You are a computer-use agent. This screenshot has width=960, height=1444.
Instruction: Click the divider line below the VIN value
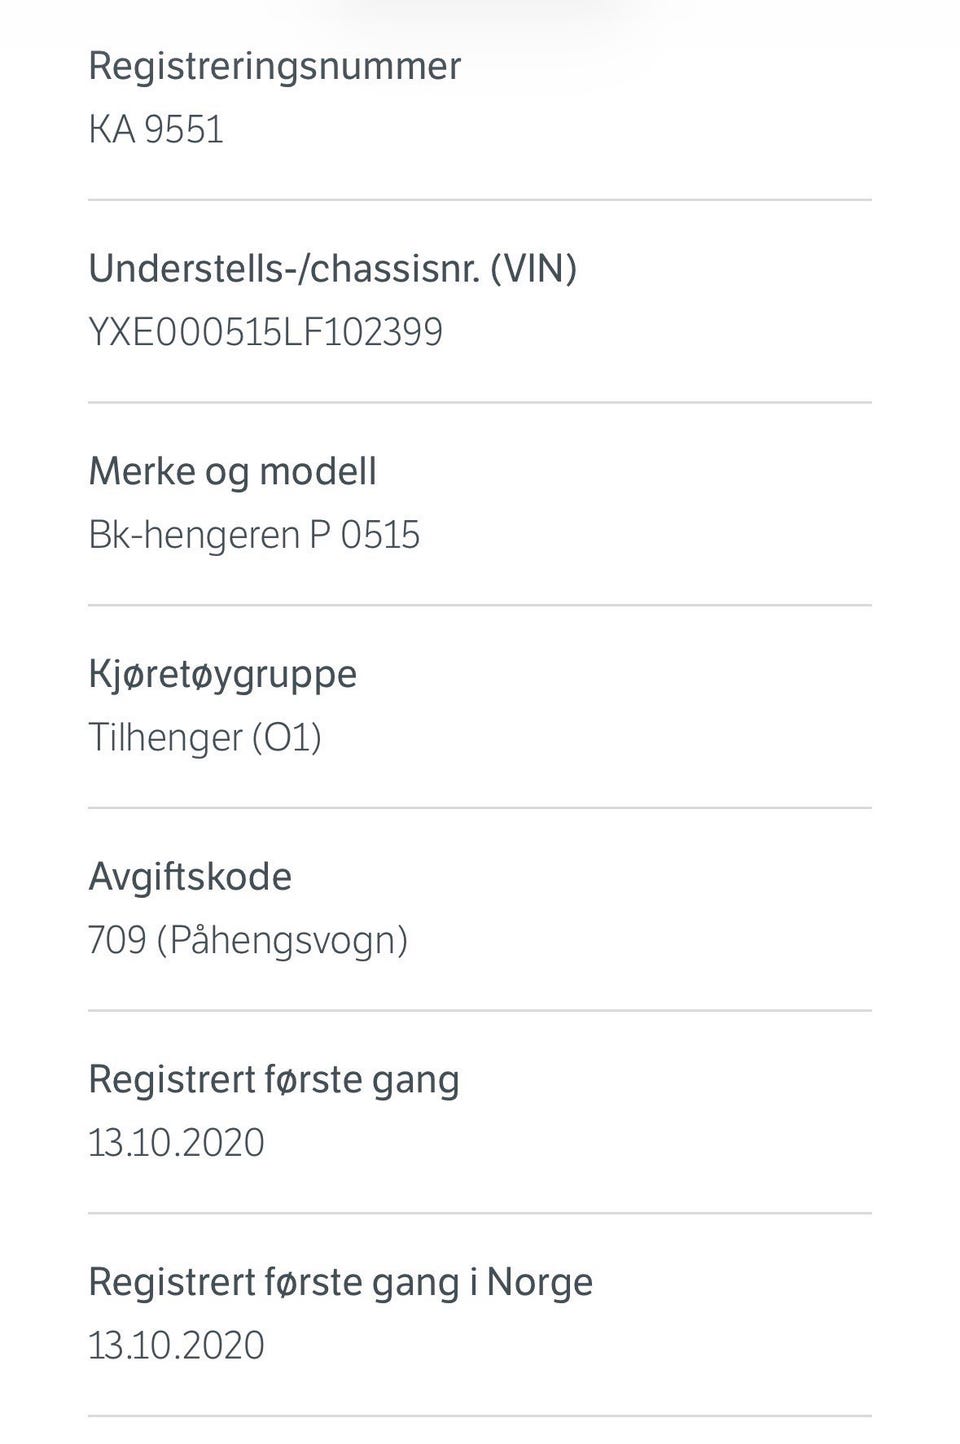480,403
